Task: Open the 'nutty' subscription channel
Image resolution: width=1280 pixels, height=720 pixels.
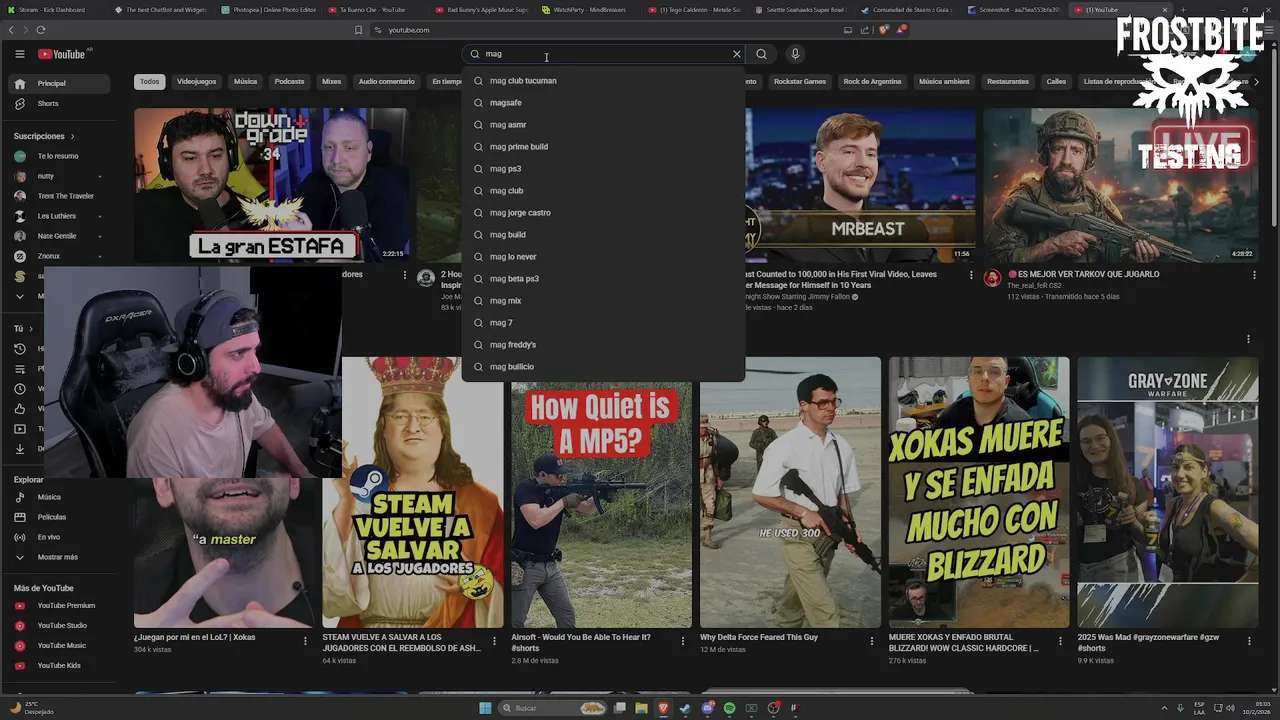Action: pos(60,176)
